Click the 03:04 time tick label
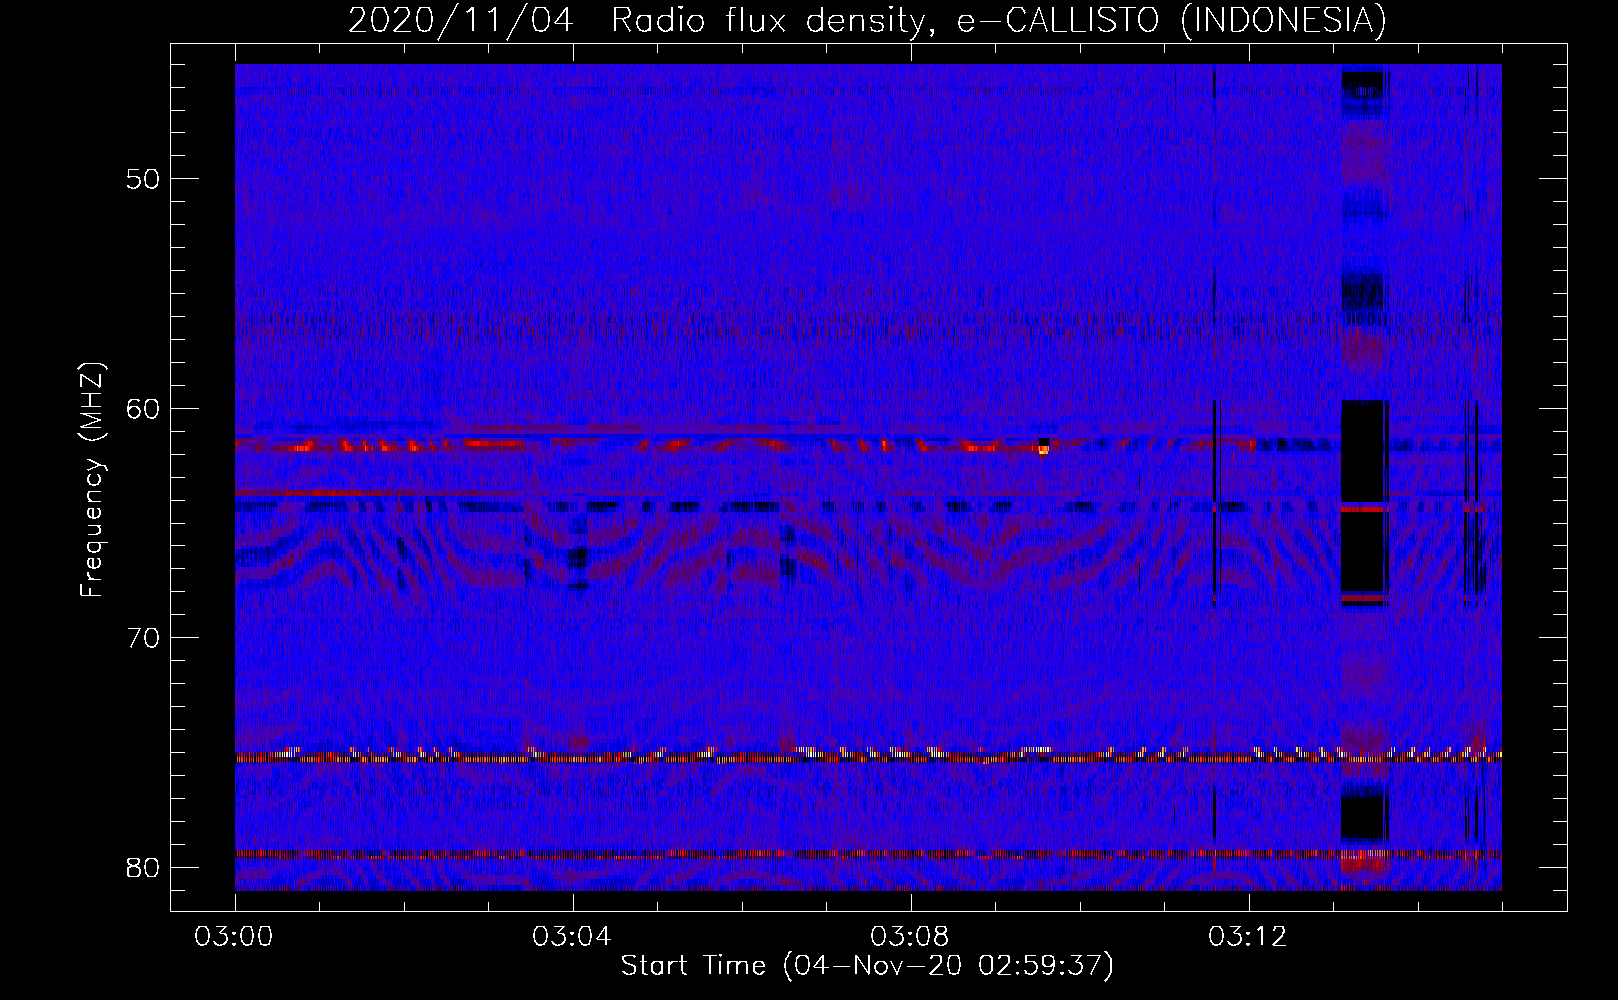 coord(572,937)
